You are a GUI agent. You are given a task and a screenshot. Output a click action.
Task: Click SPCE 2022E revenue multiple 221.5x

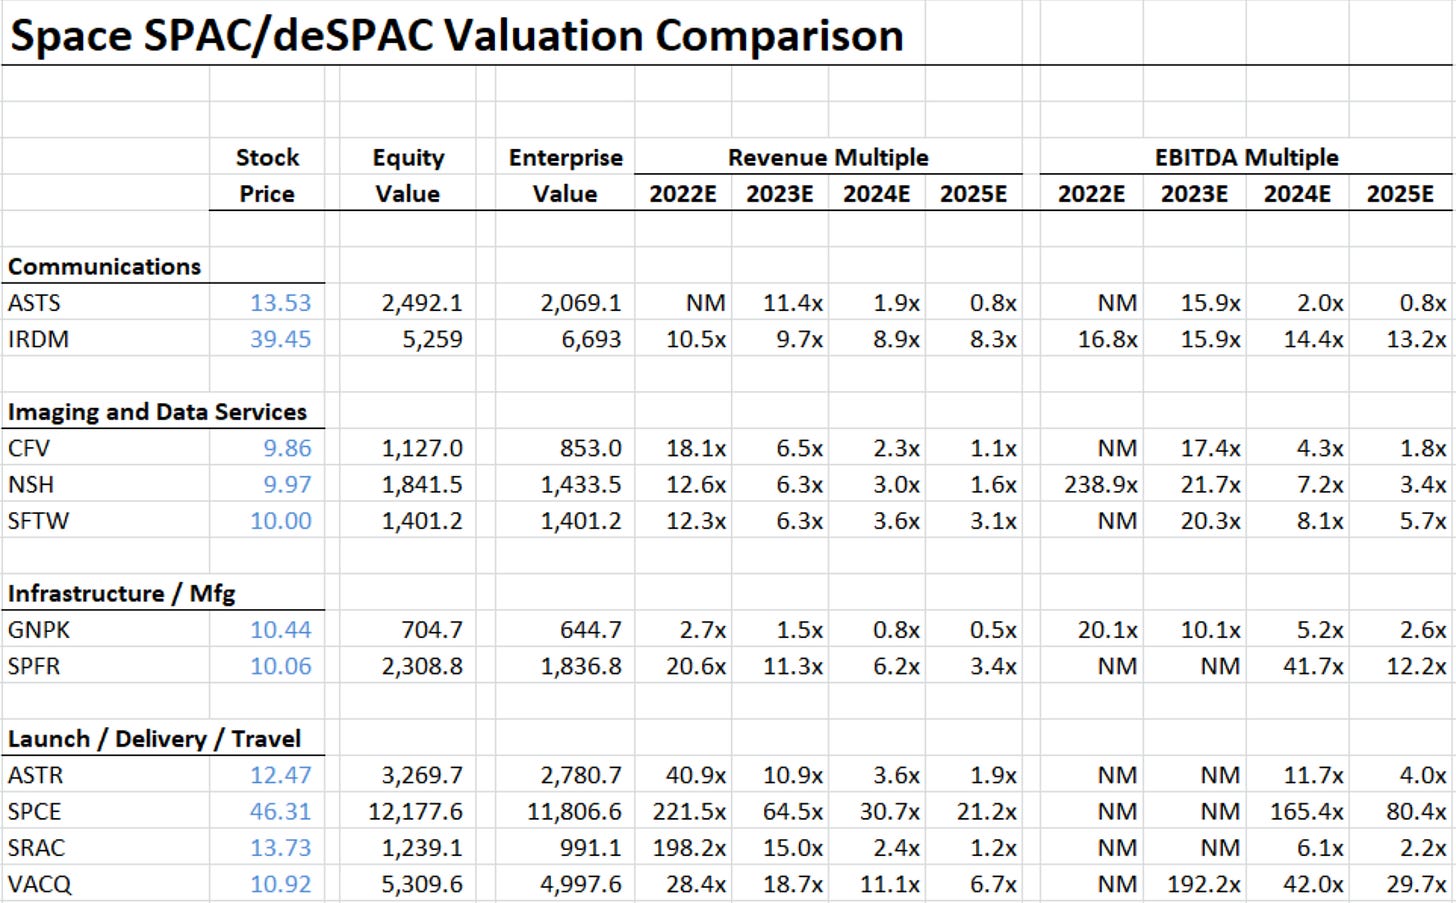point(689,811)
